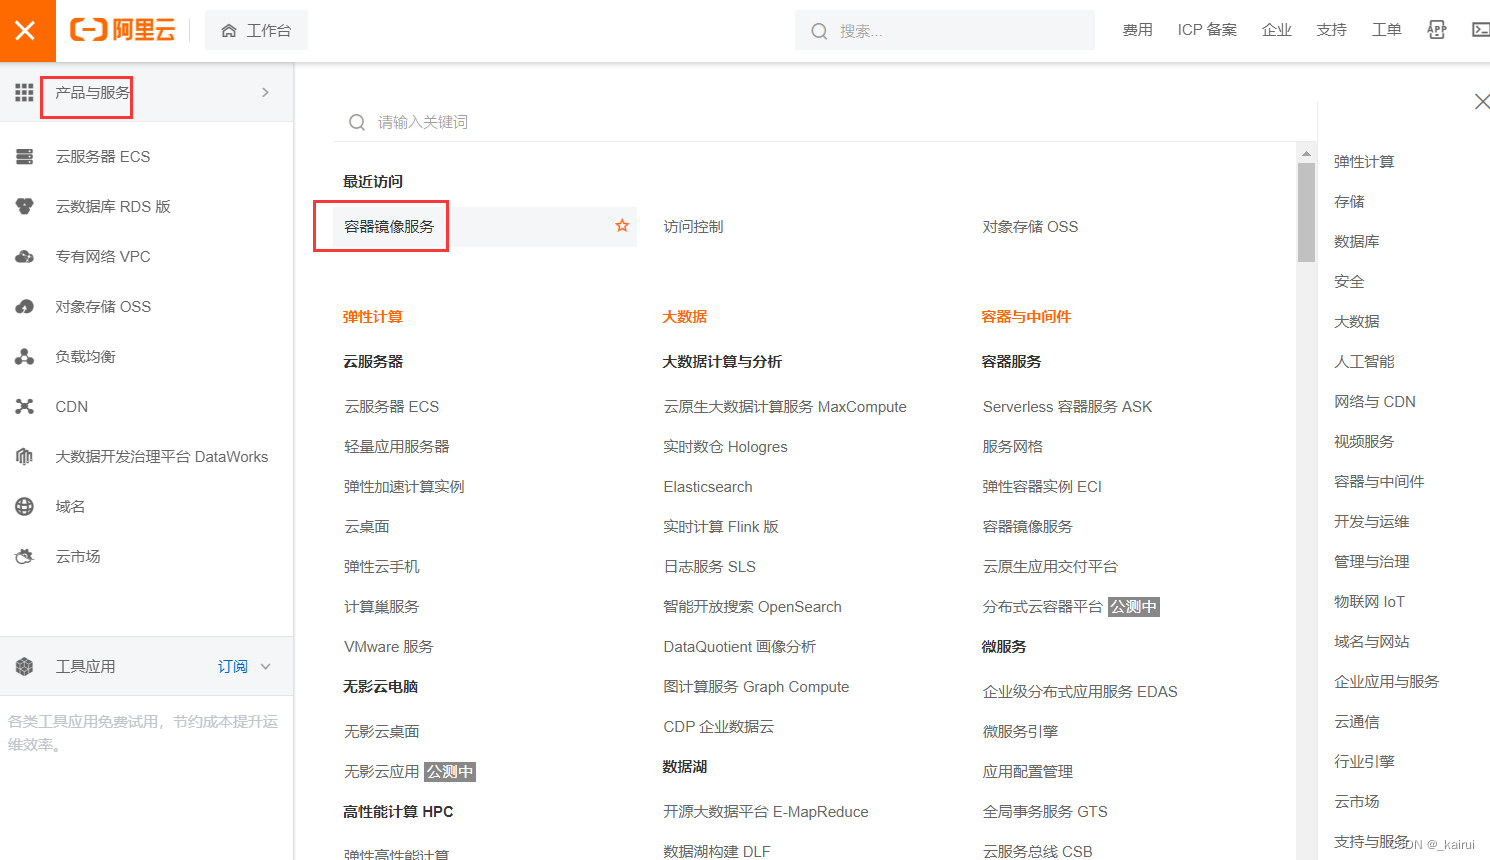Expand 产品与服务 chevron arrow

pos(265,93)
